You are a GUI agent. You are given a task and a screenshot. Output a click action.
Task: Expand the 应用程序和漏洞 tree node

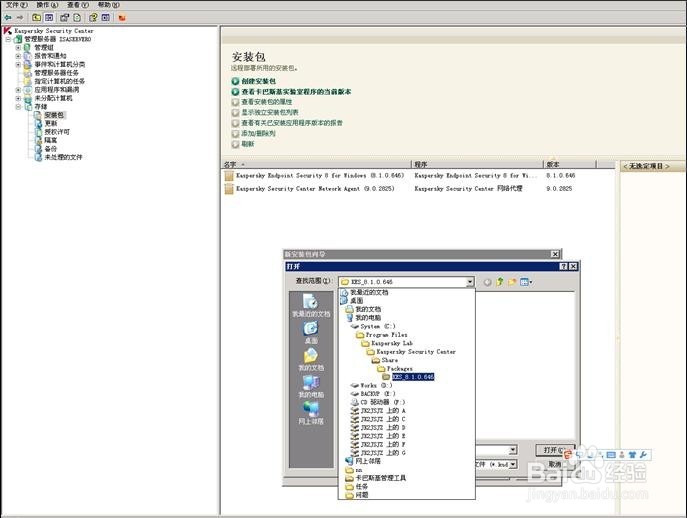[18, 90]
